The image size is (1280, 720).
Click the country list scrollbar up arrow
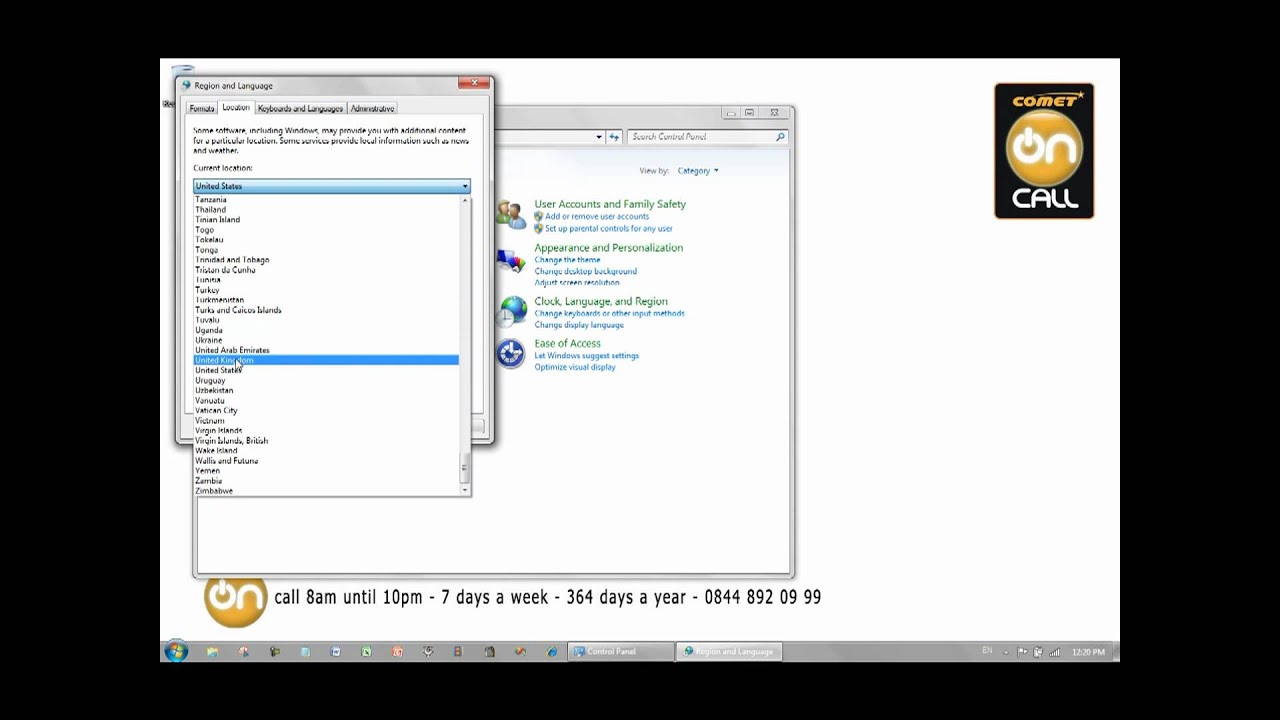(x=465, y=201)
